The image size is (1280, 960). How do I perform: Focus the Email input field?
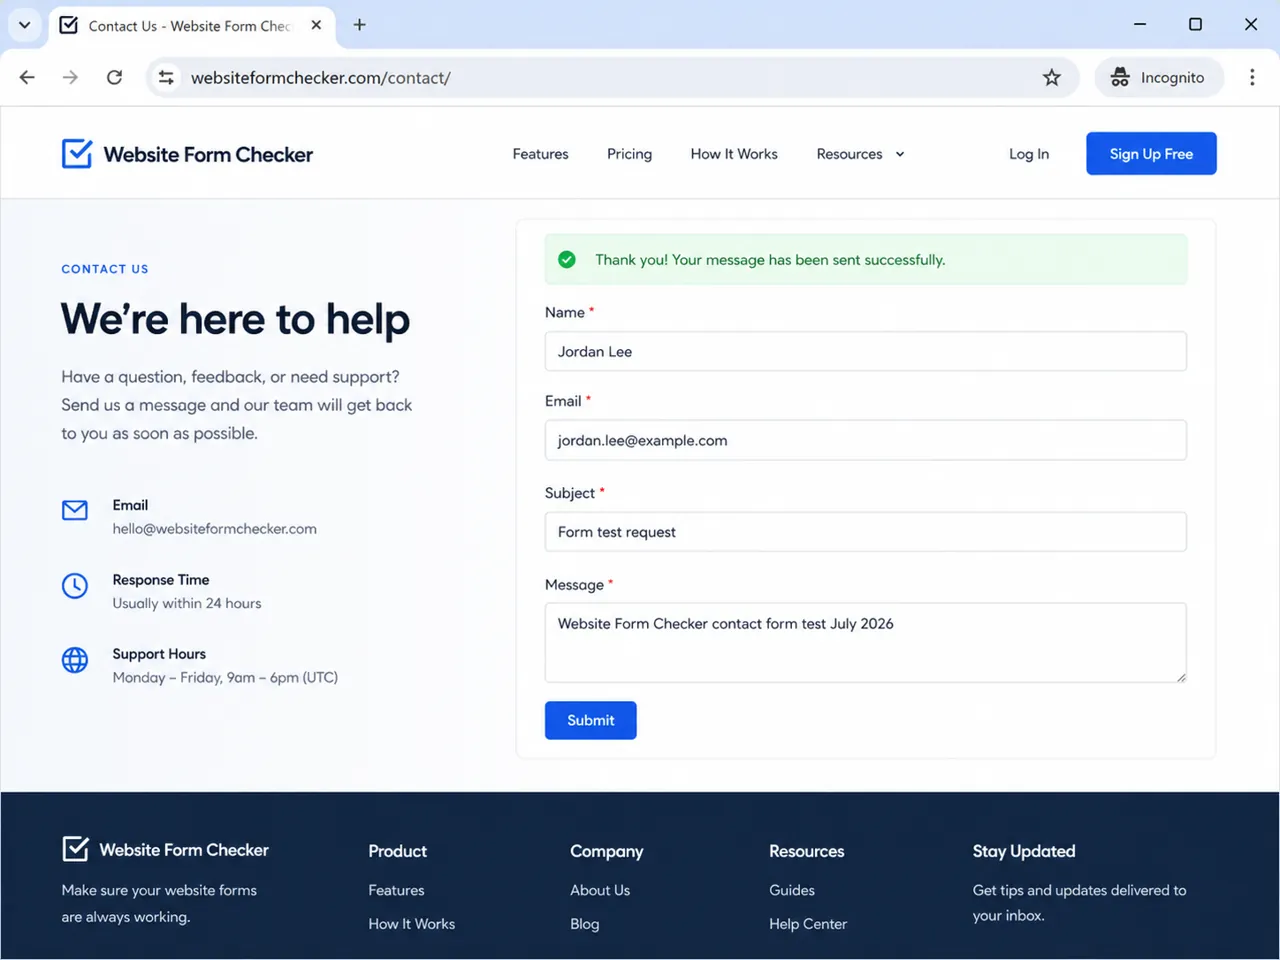865,440
